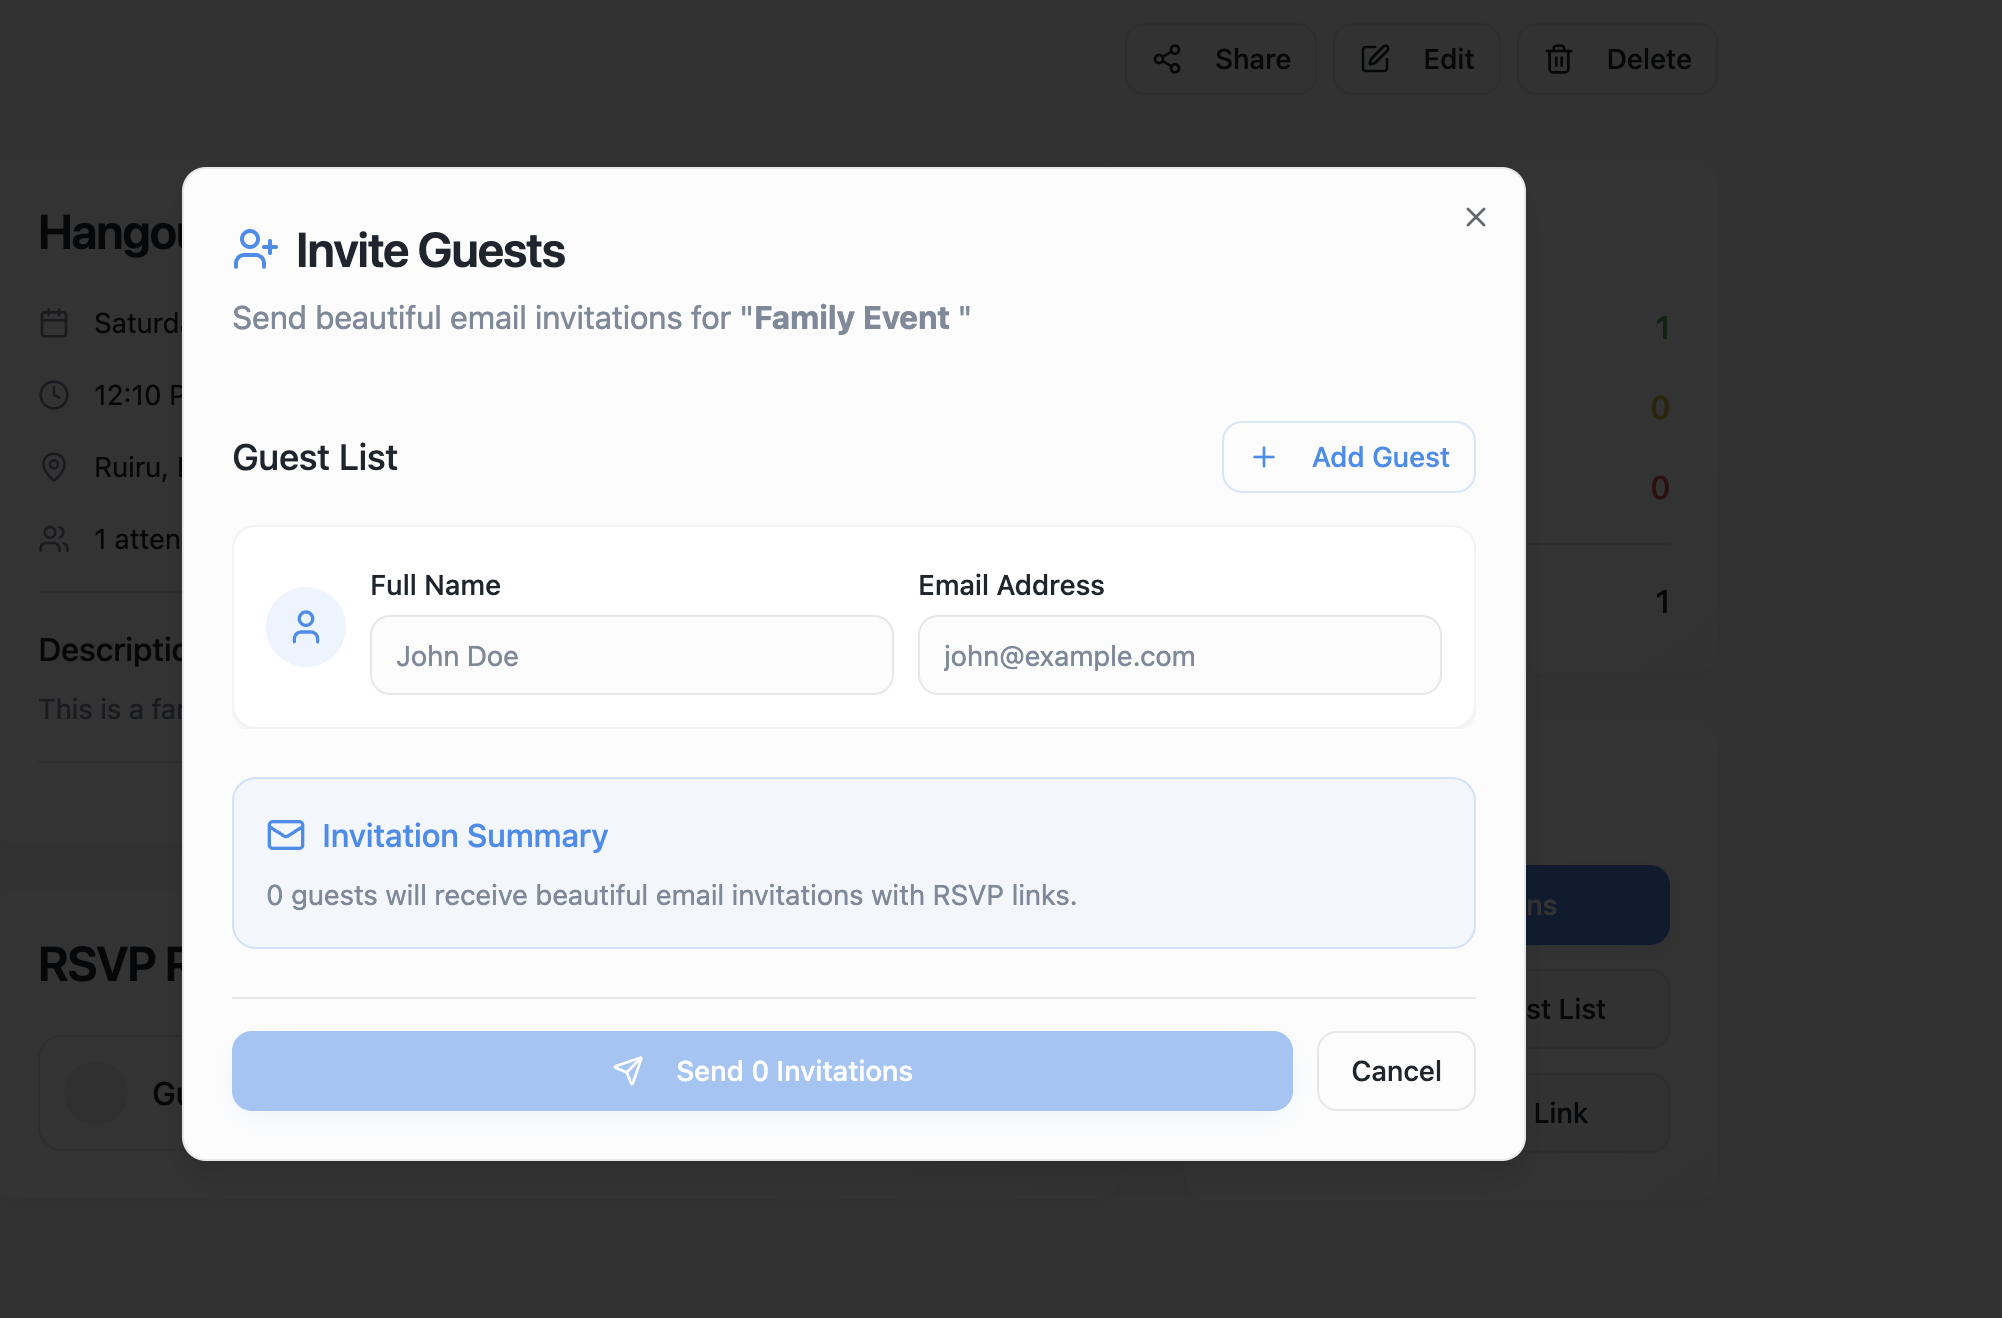Click the guest avatar icon
The width and height of the screenshot is (2002, 1318).
(306, 627)
